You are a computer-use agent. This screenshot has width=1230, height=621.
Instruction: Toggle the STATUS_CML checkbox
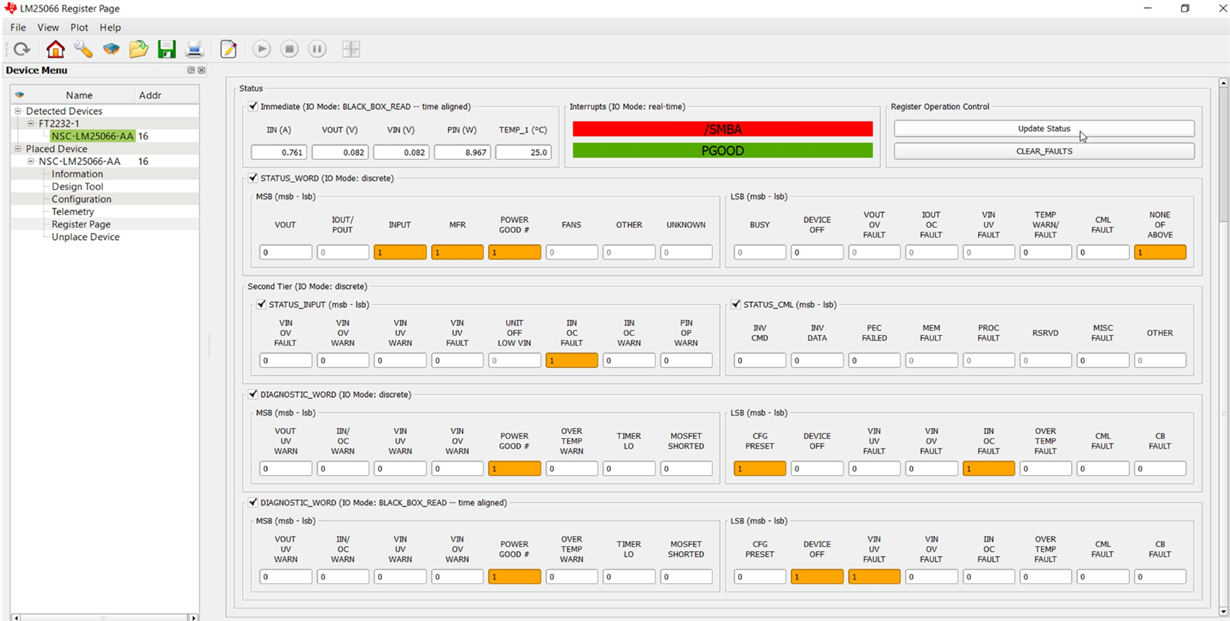[736, 304]
